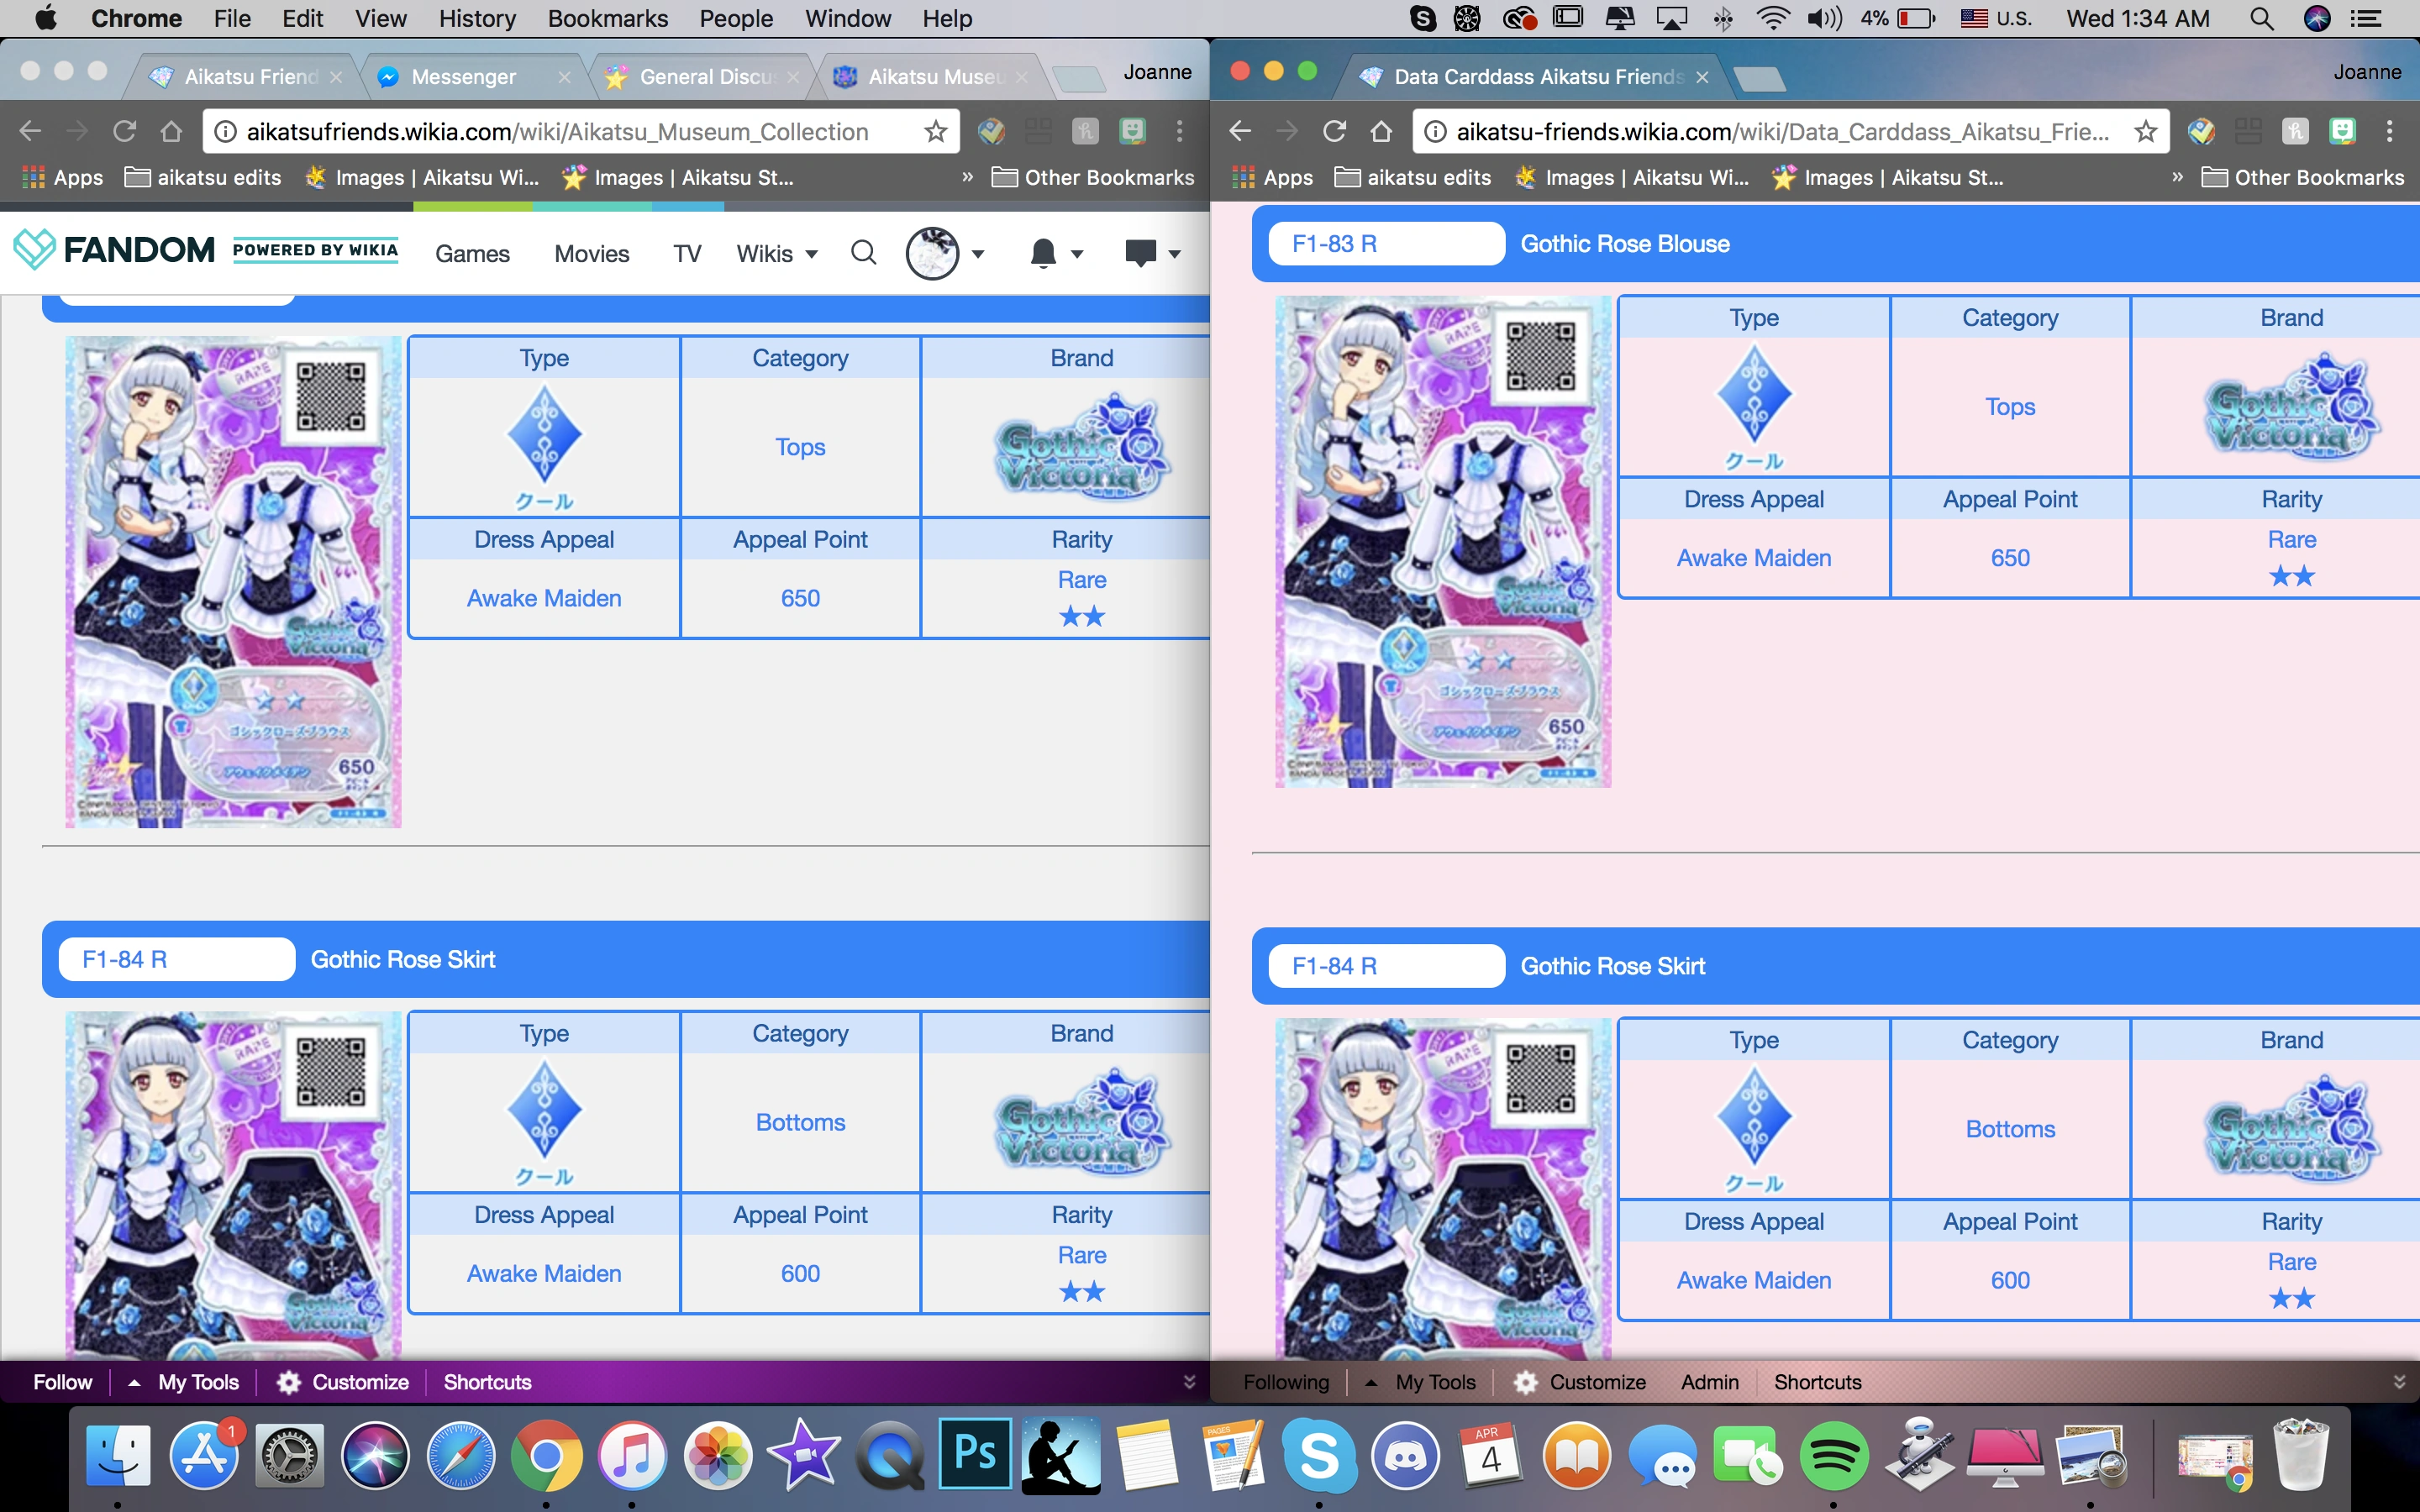This screenshot has width=2420, height=1512.
Task: Click the FANDOM search magnifier icon
Action: [x=863, y=253]
